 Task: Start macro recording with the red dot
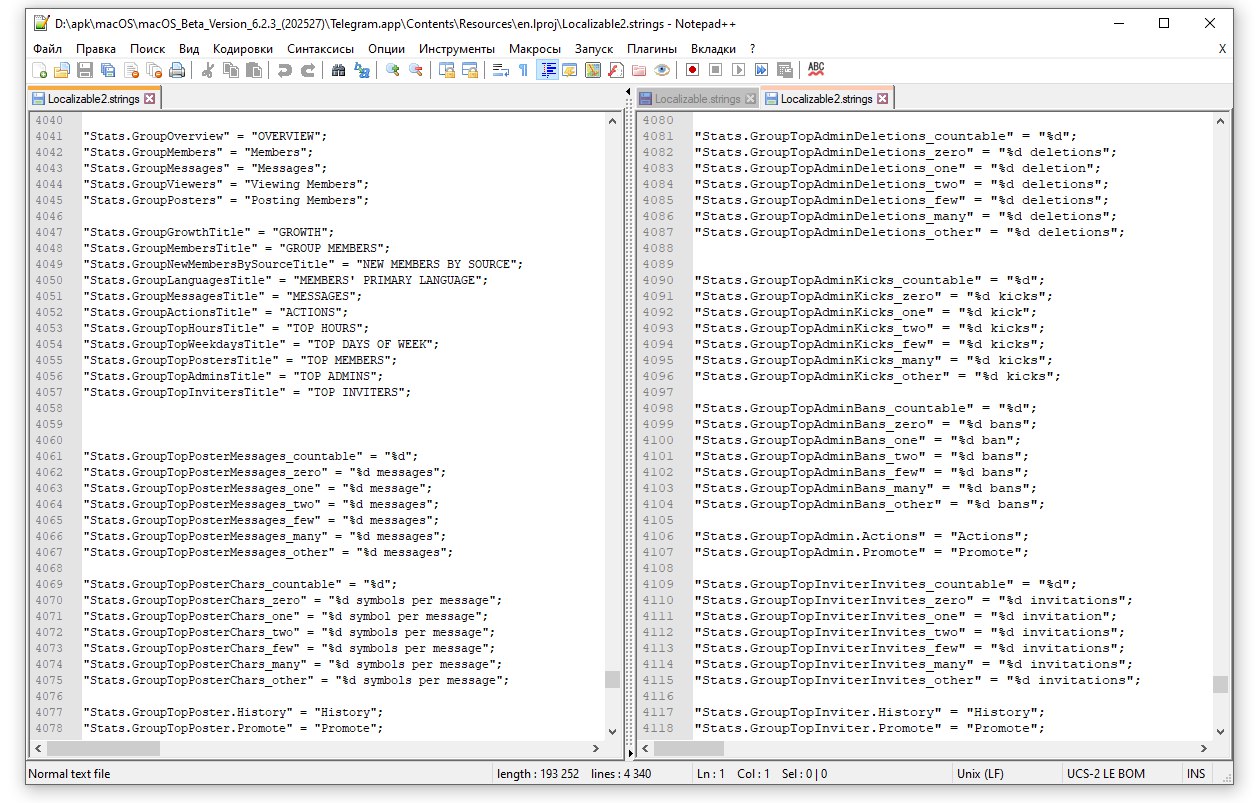click(691, 70)
